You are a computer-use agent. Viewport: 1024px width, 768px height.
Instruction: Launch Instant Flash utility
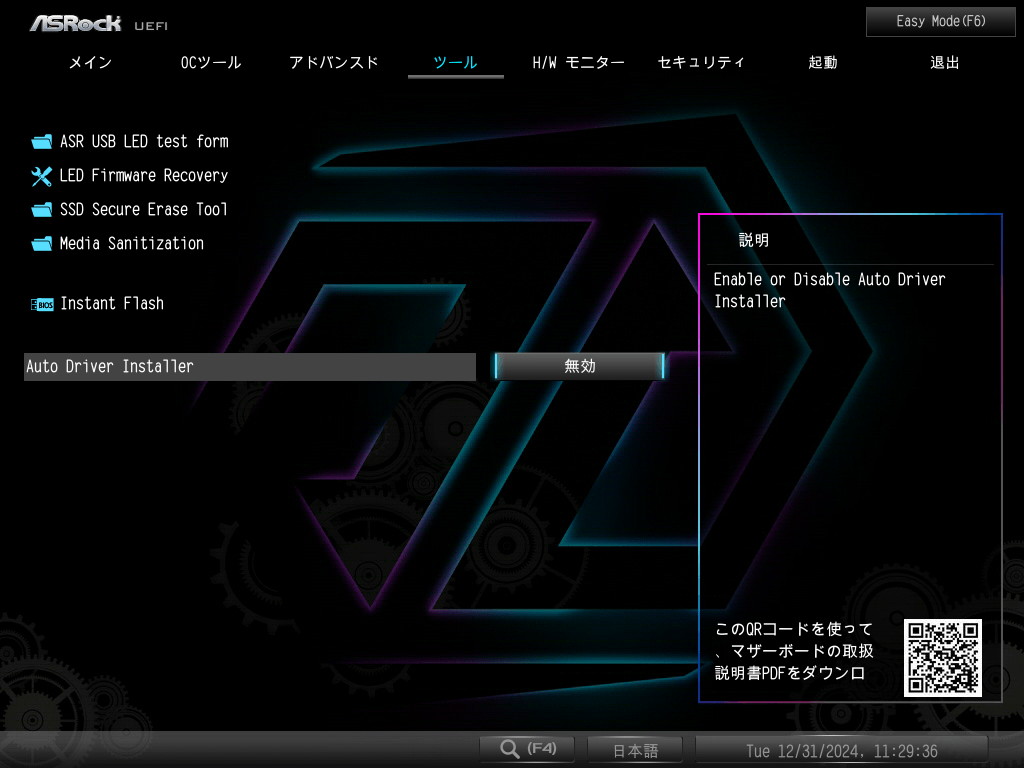(112, 304)
